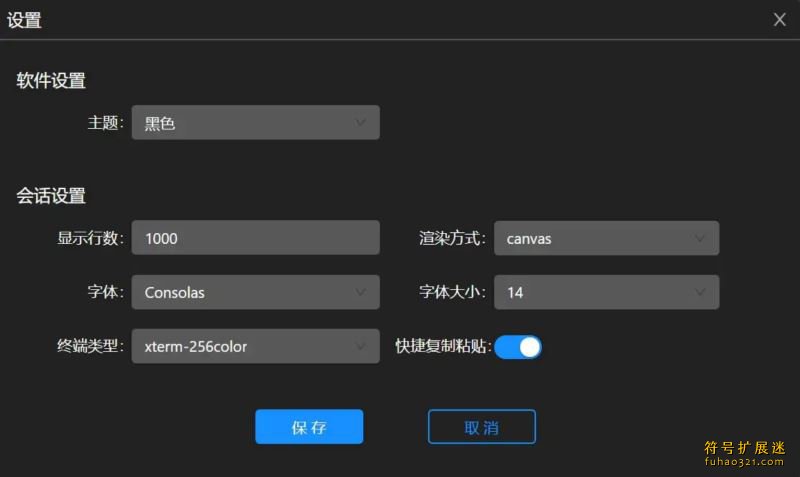
Task: Click the 快捷复制粘贴 label text
Action: pos(443,346)
